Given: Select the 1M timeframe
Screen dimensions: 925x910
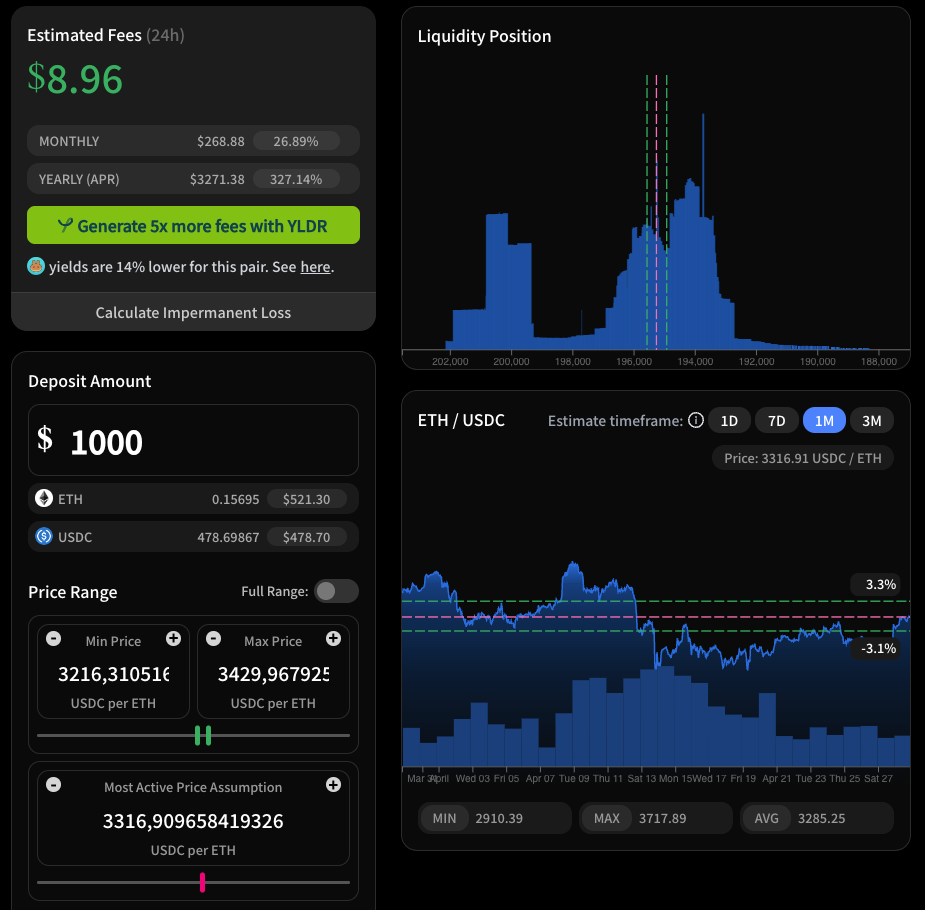Looking at the screenshot, I should tap(824, 420).
